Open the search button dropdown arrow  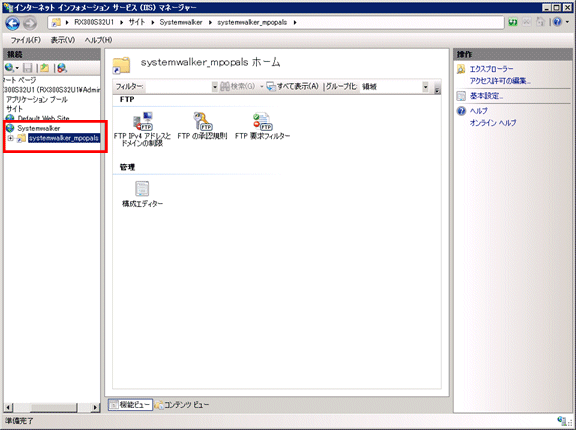point(262,87)
